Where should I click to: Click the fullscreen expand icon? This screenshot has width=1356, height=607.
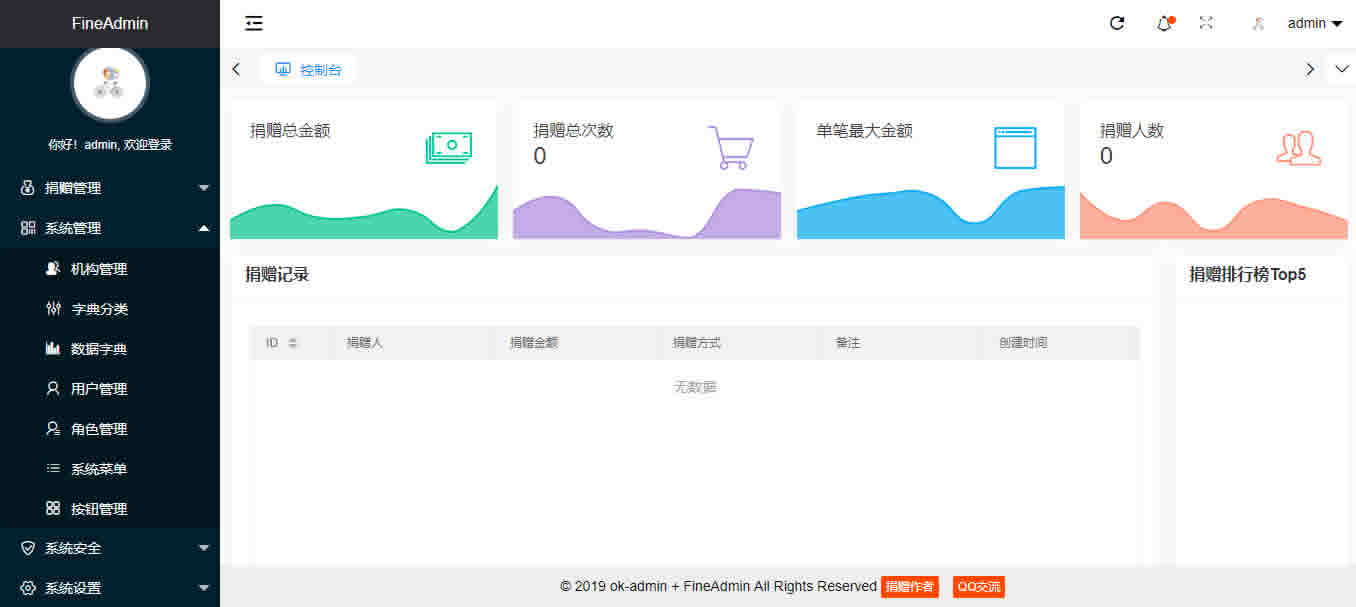(1207, 23)
